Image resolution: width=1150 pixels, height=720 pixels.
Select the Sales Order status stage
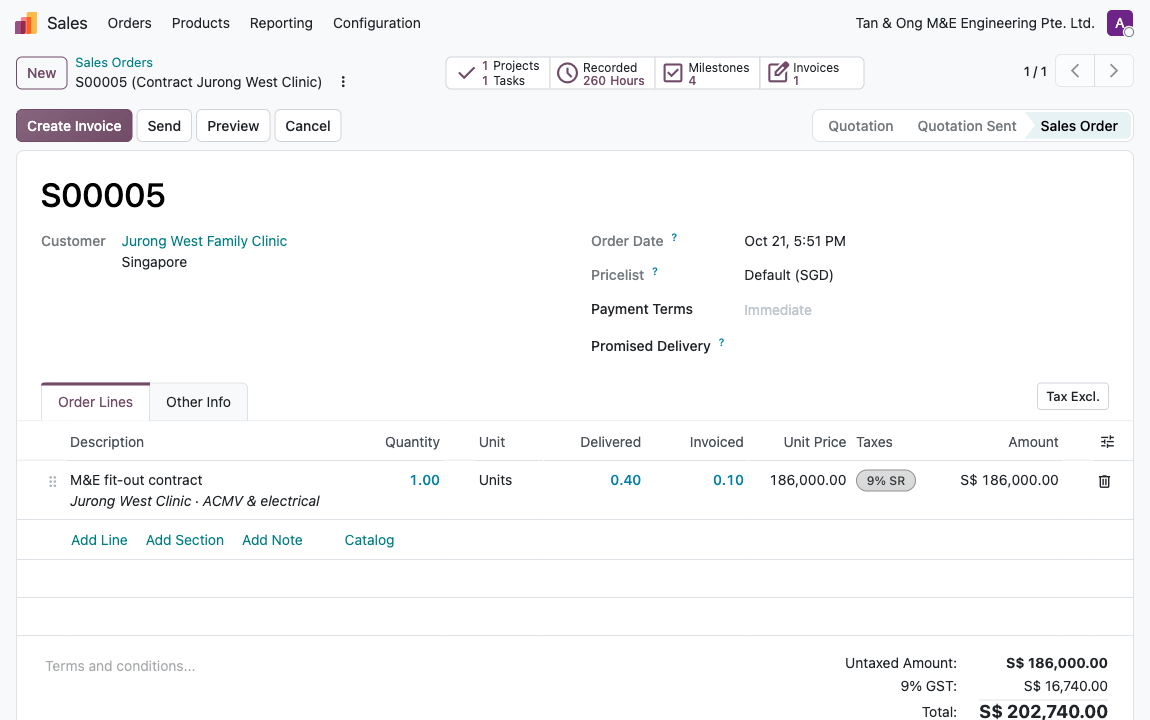pyautogui.click(x=1079, y=125)
